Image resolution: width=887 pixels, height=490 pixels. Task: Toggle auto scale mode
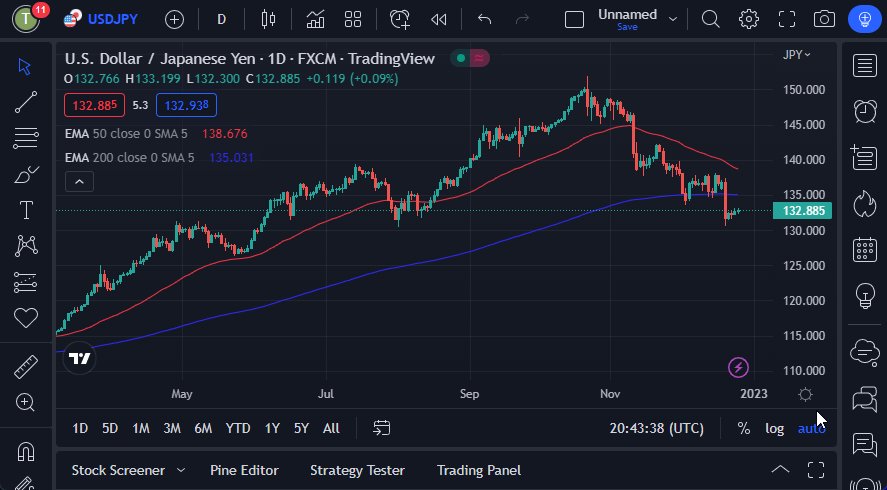tap(810, 428)
